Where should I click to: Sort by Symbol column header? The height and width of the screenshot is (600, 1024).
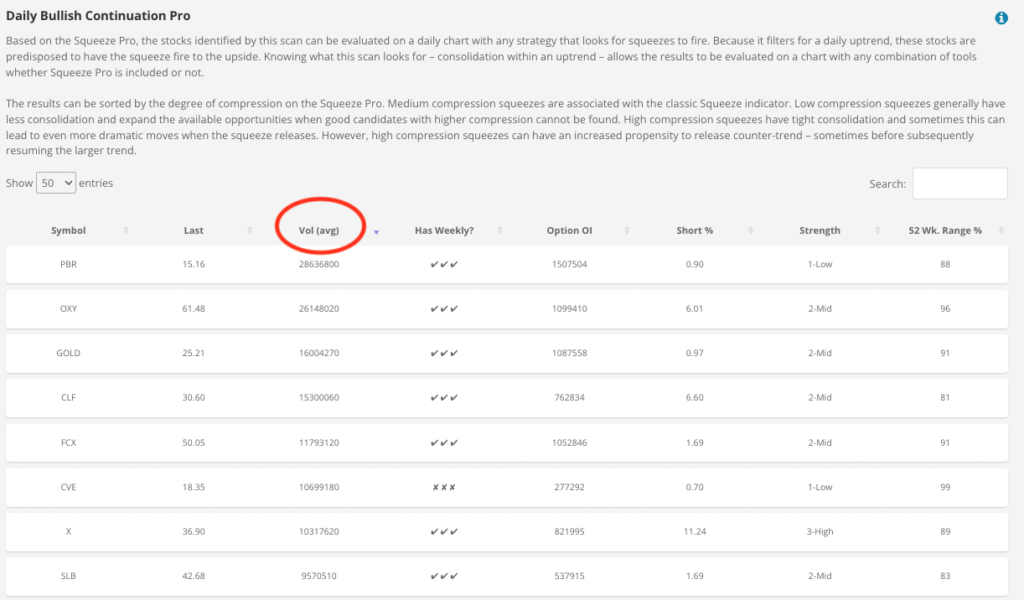tap(69, 230)
